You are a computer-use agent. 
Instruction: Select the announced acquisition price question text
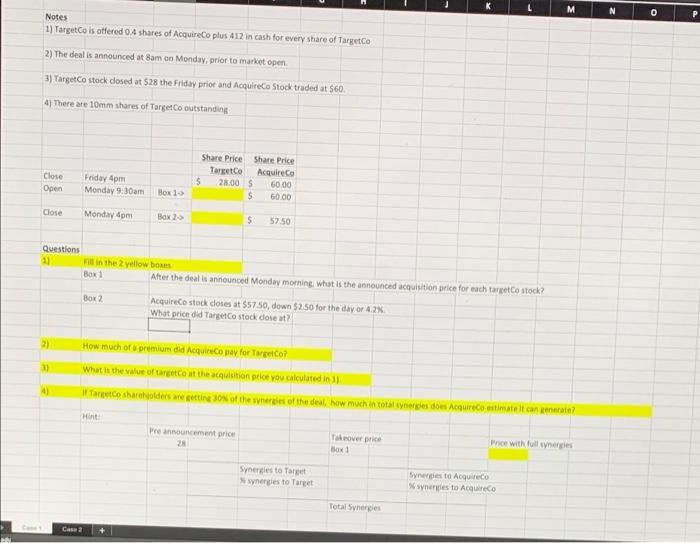pos(347,284)
